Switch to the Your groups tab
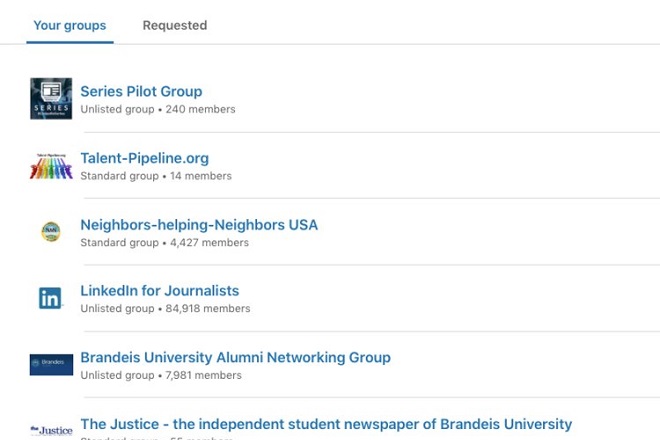The image size is (660, 440). pos(70,25)
